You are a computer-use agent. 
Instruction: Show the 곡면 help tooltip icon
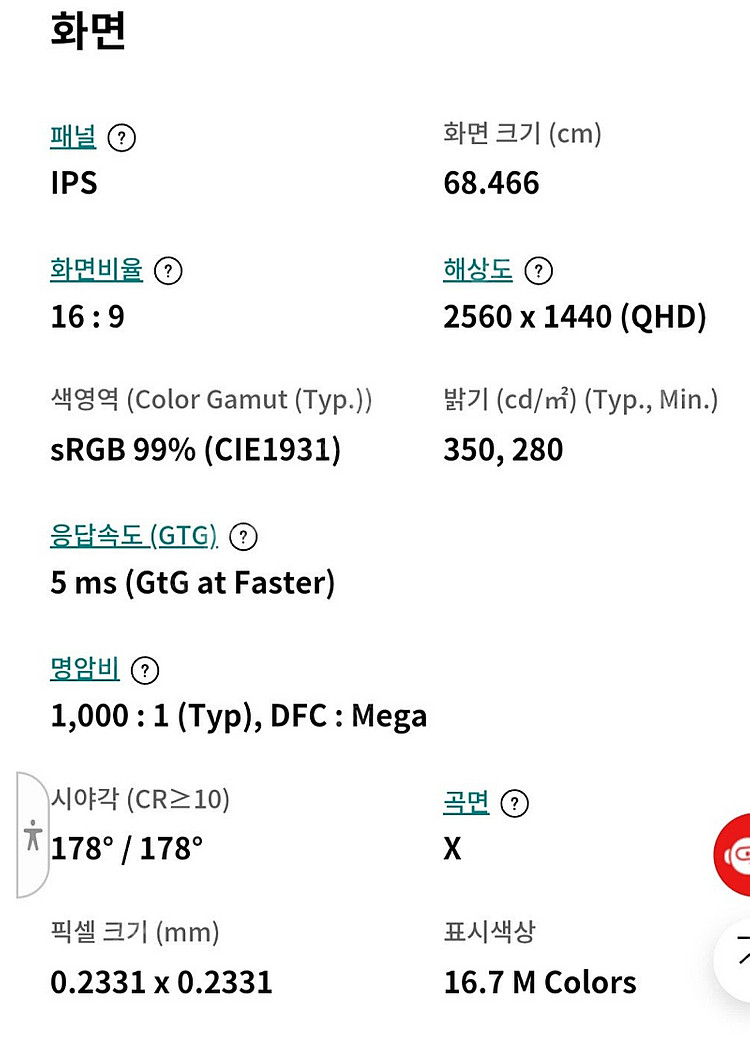tap(515, 803)
